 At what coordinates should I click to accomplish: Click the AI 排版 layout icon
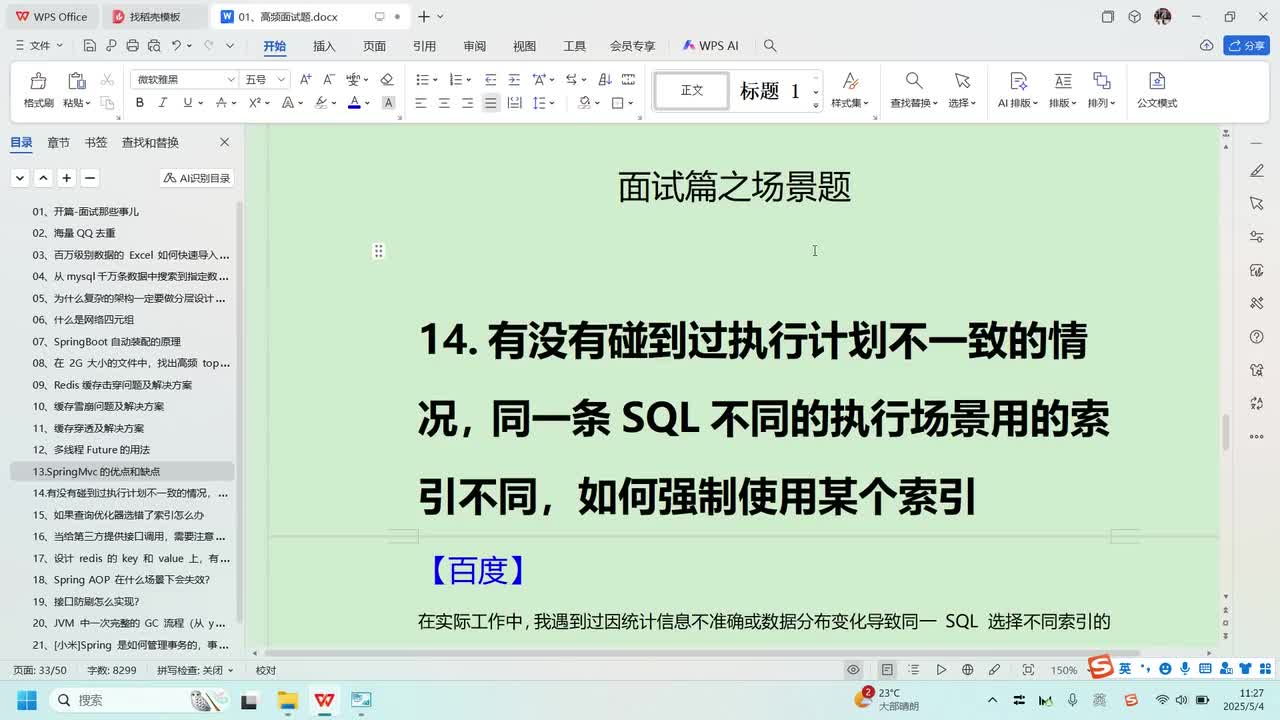(x=1018, y=81)
